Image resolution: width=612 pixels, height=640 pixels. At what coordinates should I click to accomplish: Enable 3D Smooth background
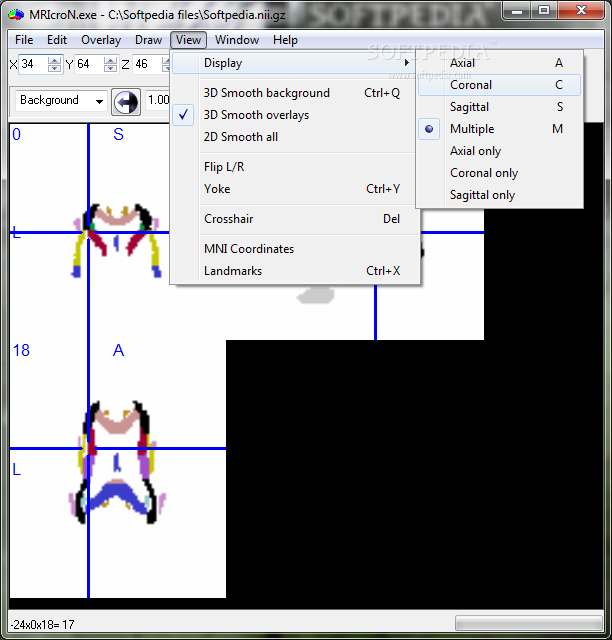click(x=293, y=93)
